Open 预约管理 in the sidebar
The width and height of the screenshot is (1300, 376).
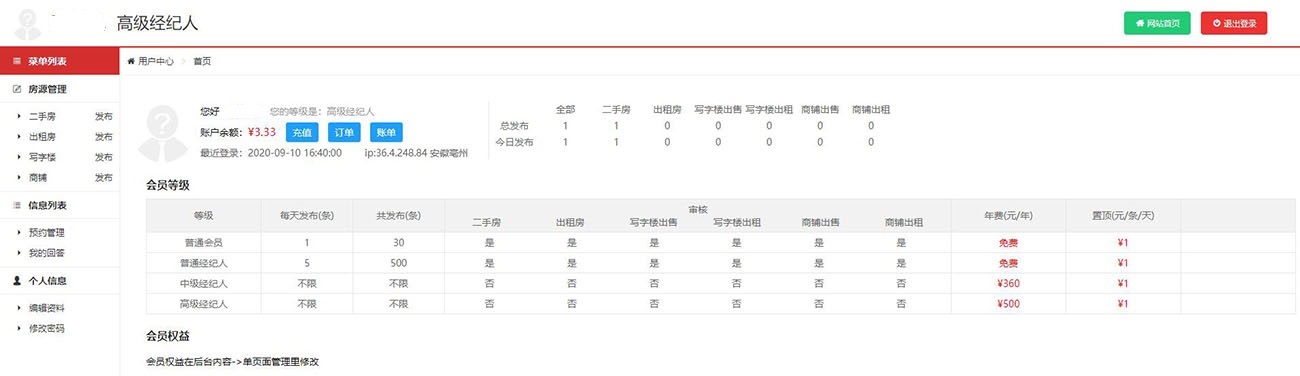pos(46,233)
